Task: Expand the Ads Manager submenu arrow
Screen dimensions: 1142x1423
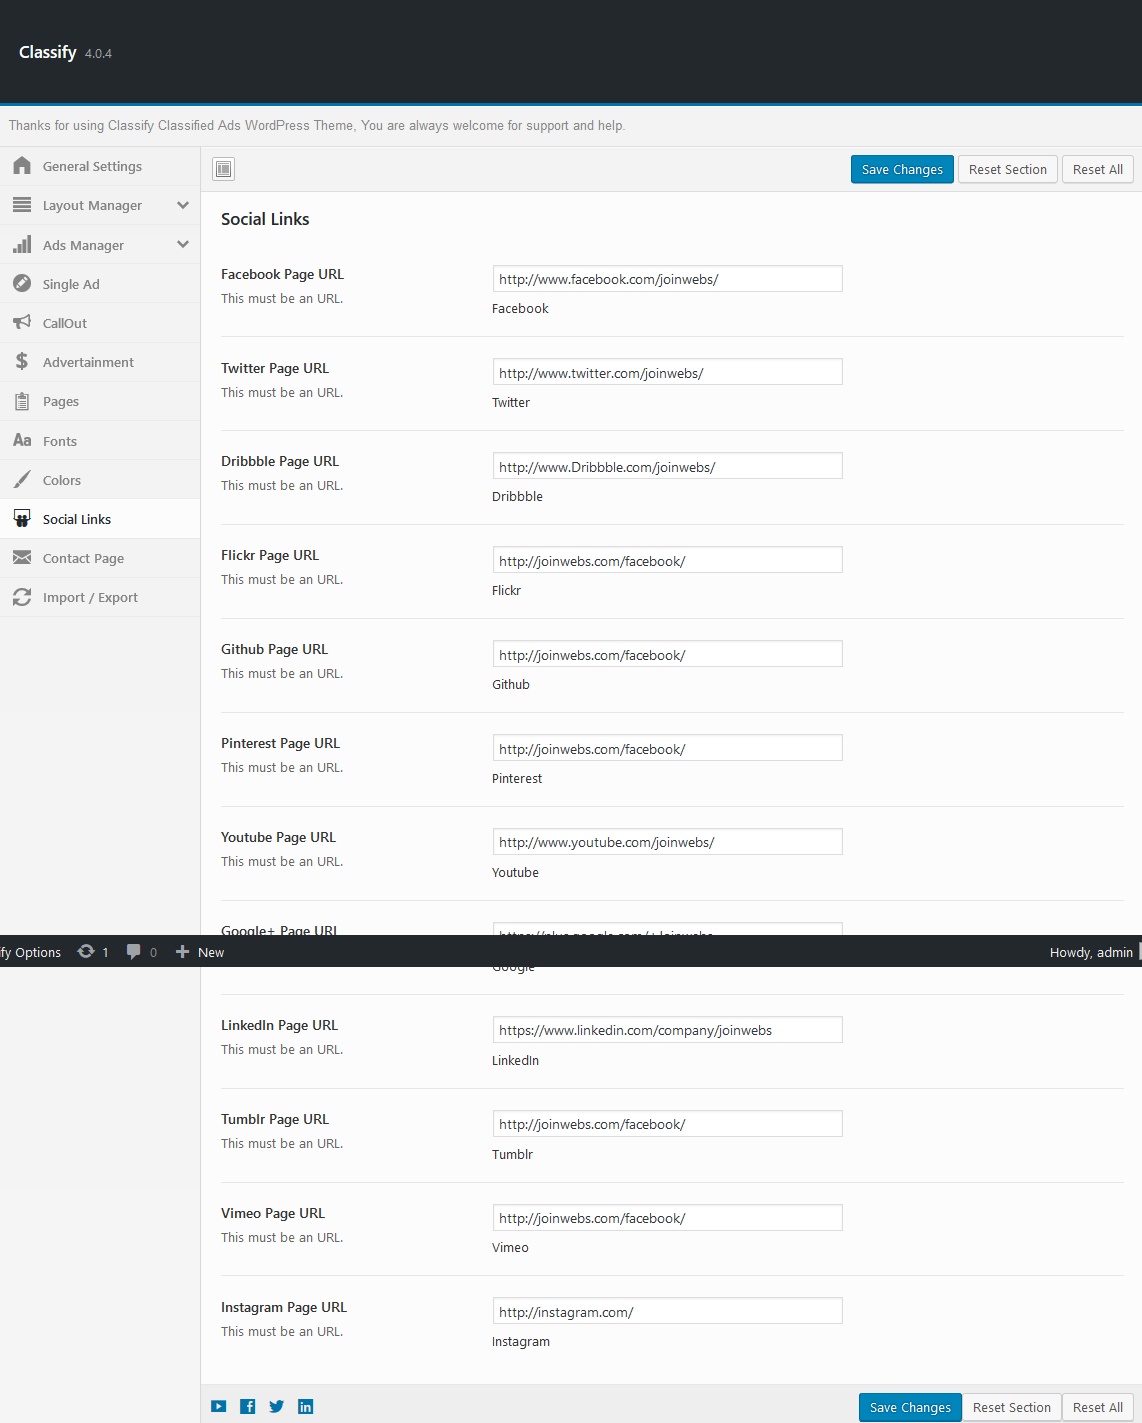Action: (x=183, y=244)
